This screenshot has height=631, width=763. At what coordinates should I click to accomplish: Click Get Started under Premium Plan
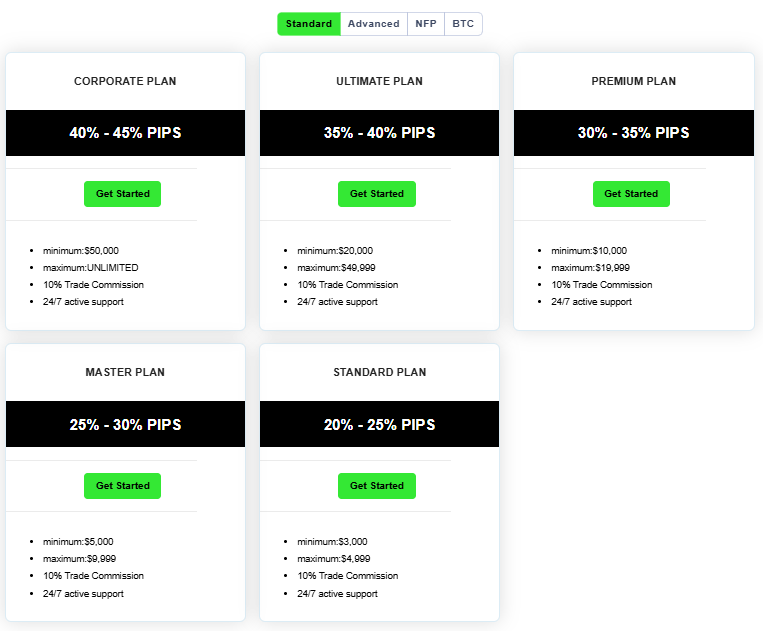[631, 194]
